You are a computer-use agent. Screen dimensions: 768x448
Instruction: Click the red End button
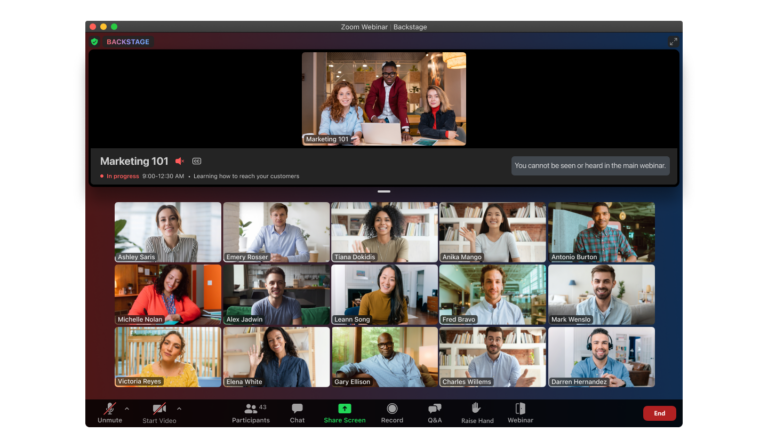(x=659, y=413)
